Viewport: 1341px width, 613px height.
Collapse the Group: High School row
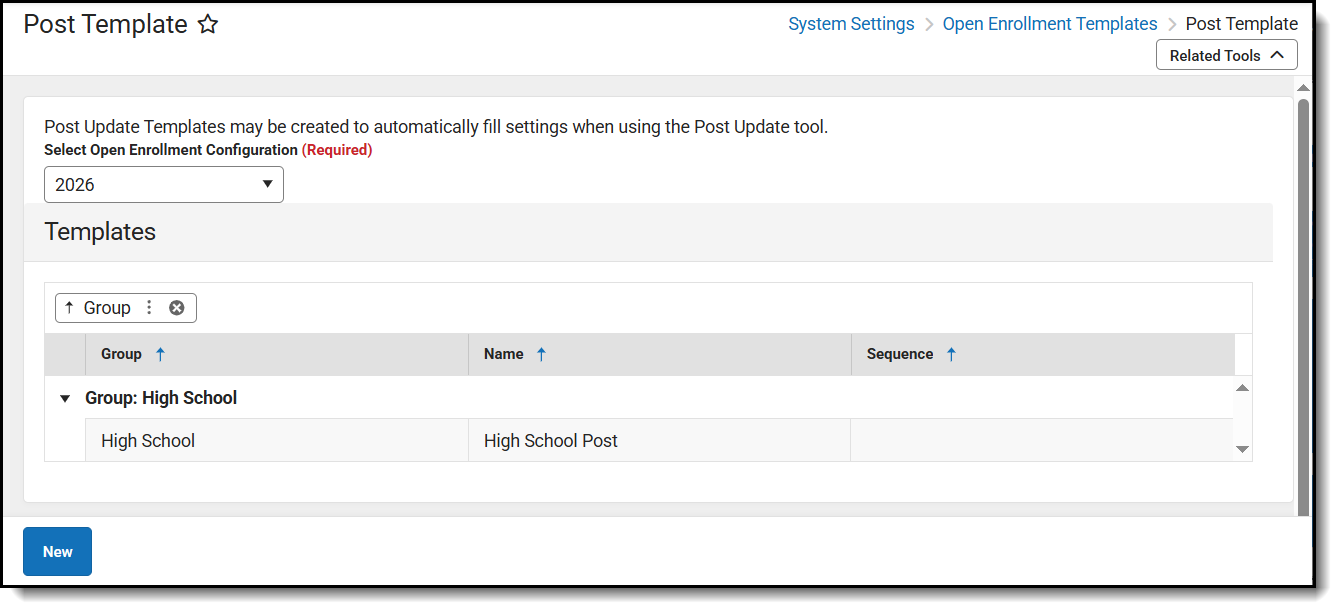pos(65,398)
